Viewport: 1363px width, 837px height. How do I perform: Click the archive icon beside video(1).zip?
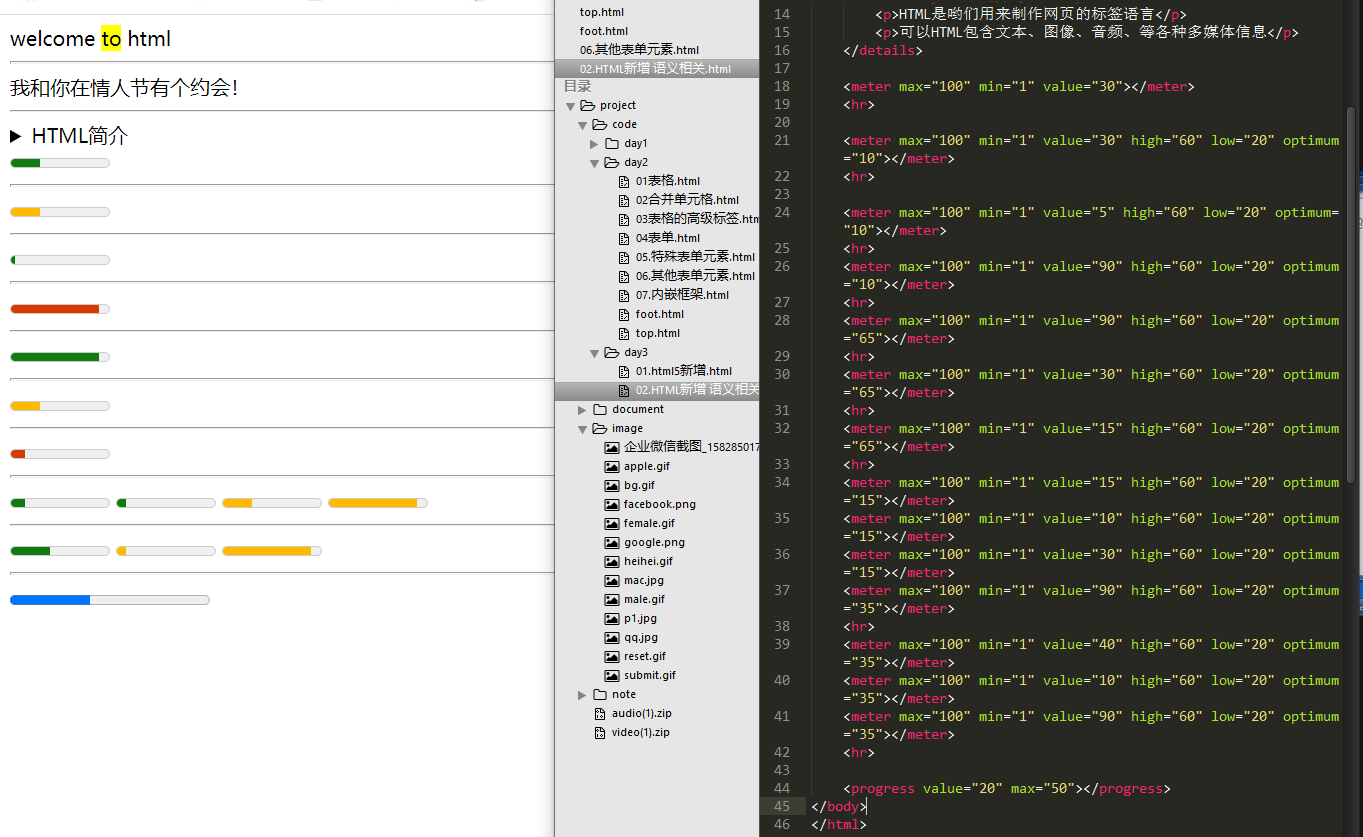pos(600,732)
